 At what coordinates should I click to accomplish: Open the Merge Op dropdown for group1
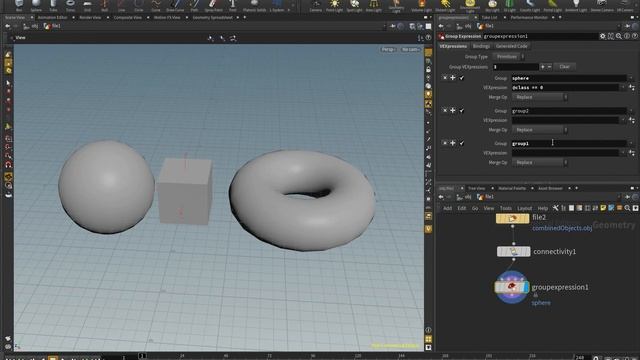pos(540,162)
